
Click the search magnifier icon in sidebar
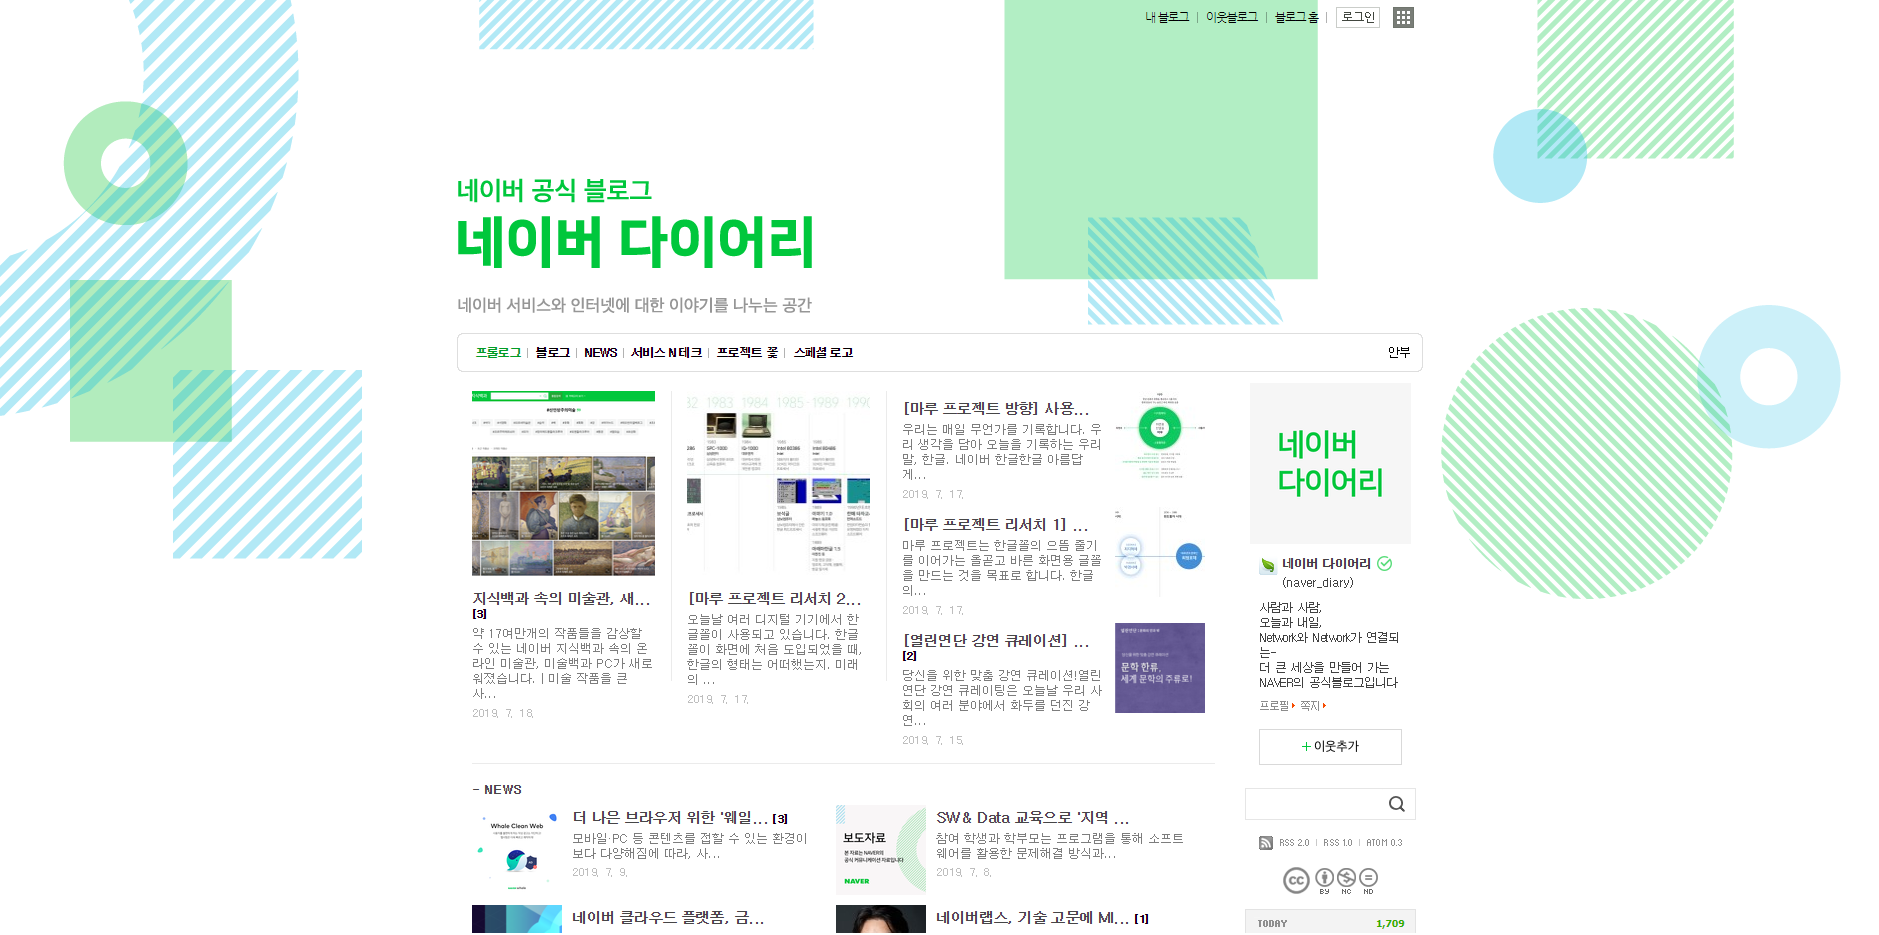pos(1396,804)
